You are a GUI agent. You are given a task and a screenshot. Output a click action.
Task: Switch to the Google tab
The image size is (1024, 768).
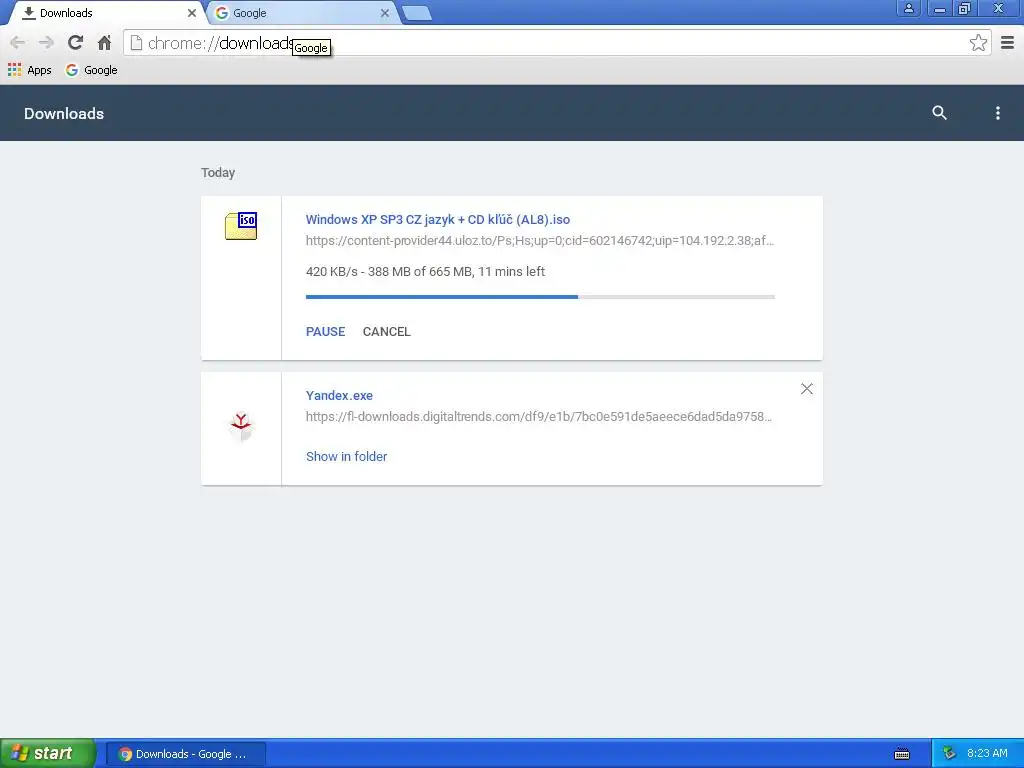(302, 13)
